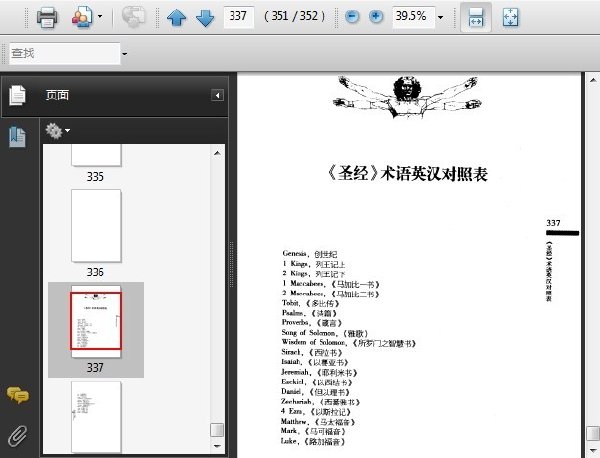Expand the share icon dropdown arrow
Screen dimensions: 600x458
(100, 16)
